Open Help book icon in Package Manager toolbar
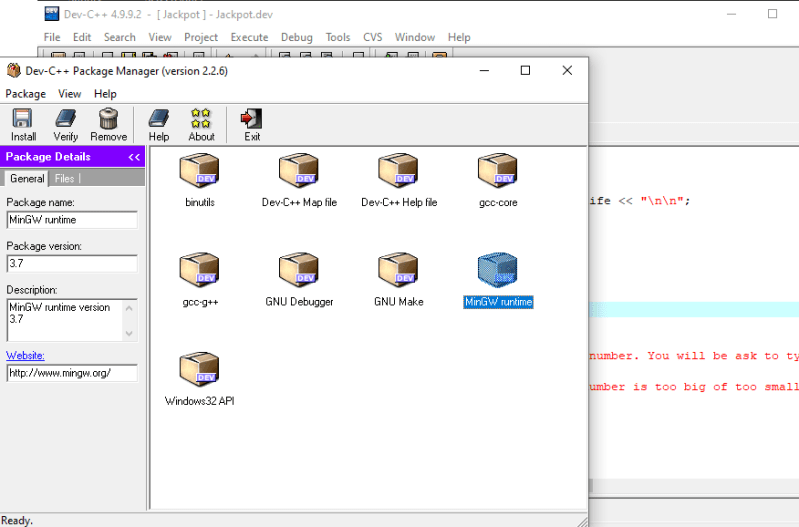 click(x=159, y=125)
